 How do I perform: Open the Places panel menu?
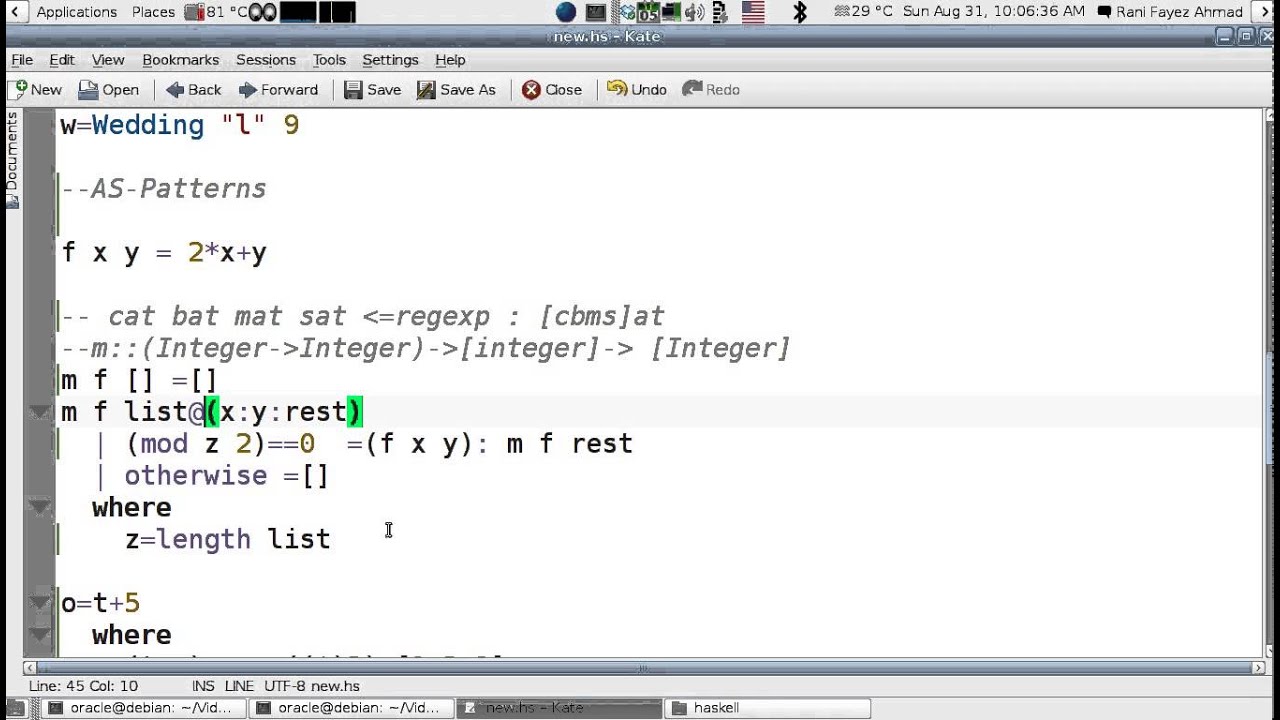[153, 12]
